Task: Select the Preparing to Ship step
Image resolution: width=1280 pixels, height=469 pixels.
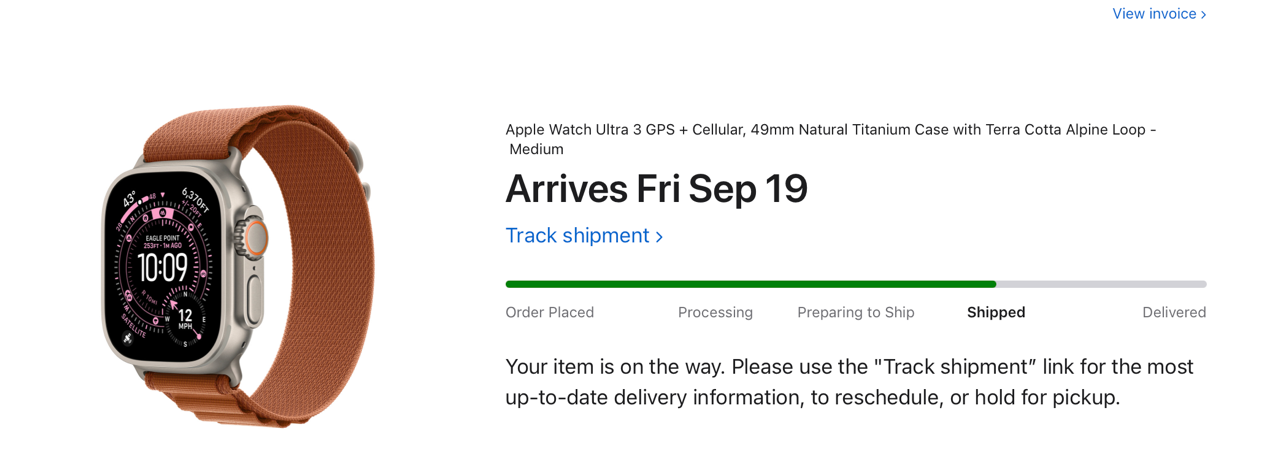Action: click(x=855, y=312)
